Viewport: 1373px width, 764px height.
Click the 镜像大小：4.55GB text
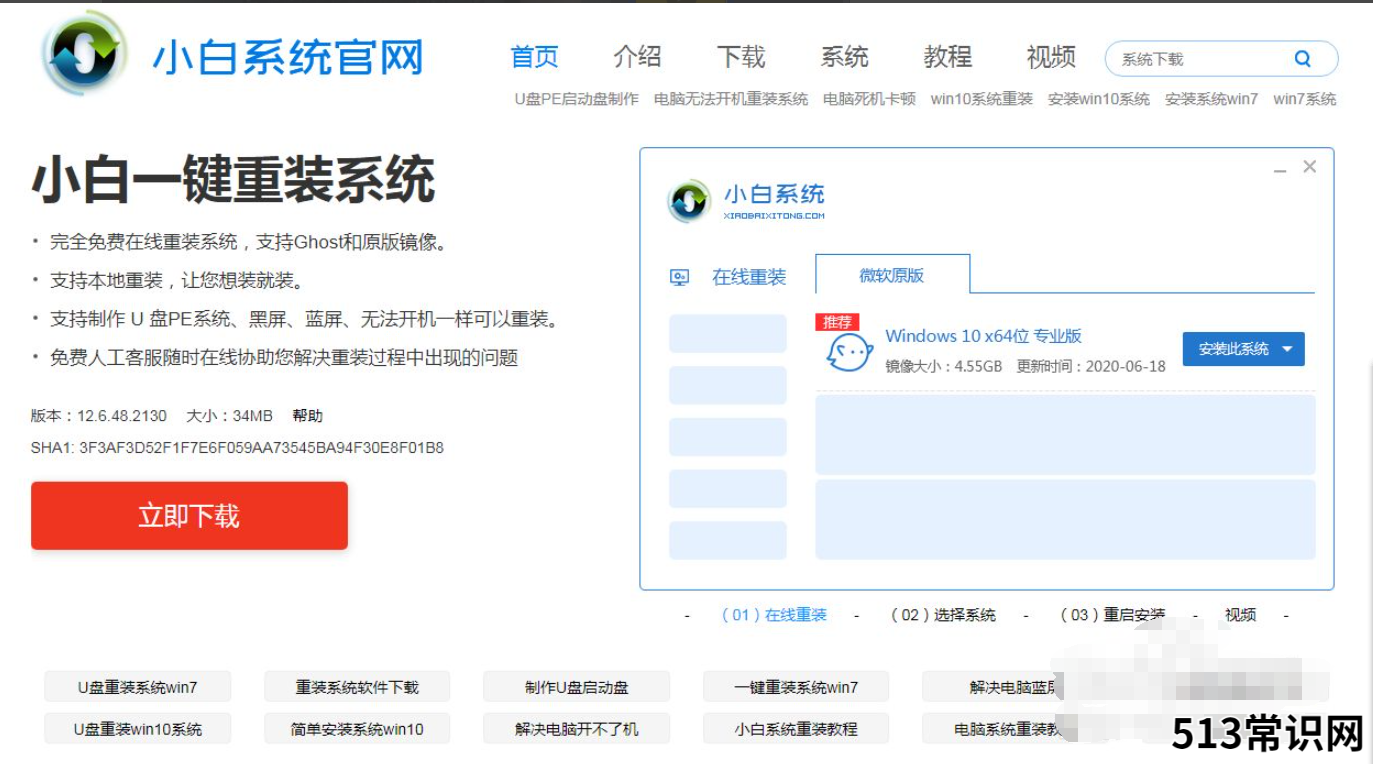pyautogui.click(x=943, y=366)
